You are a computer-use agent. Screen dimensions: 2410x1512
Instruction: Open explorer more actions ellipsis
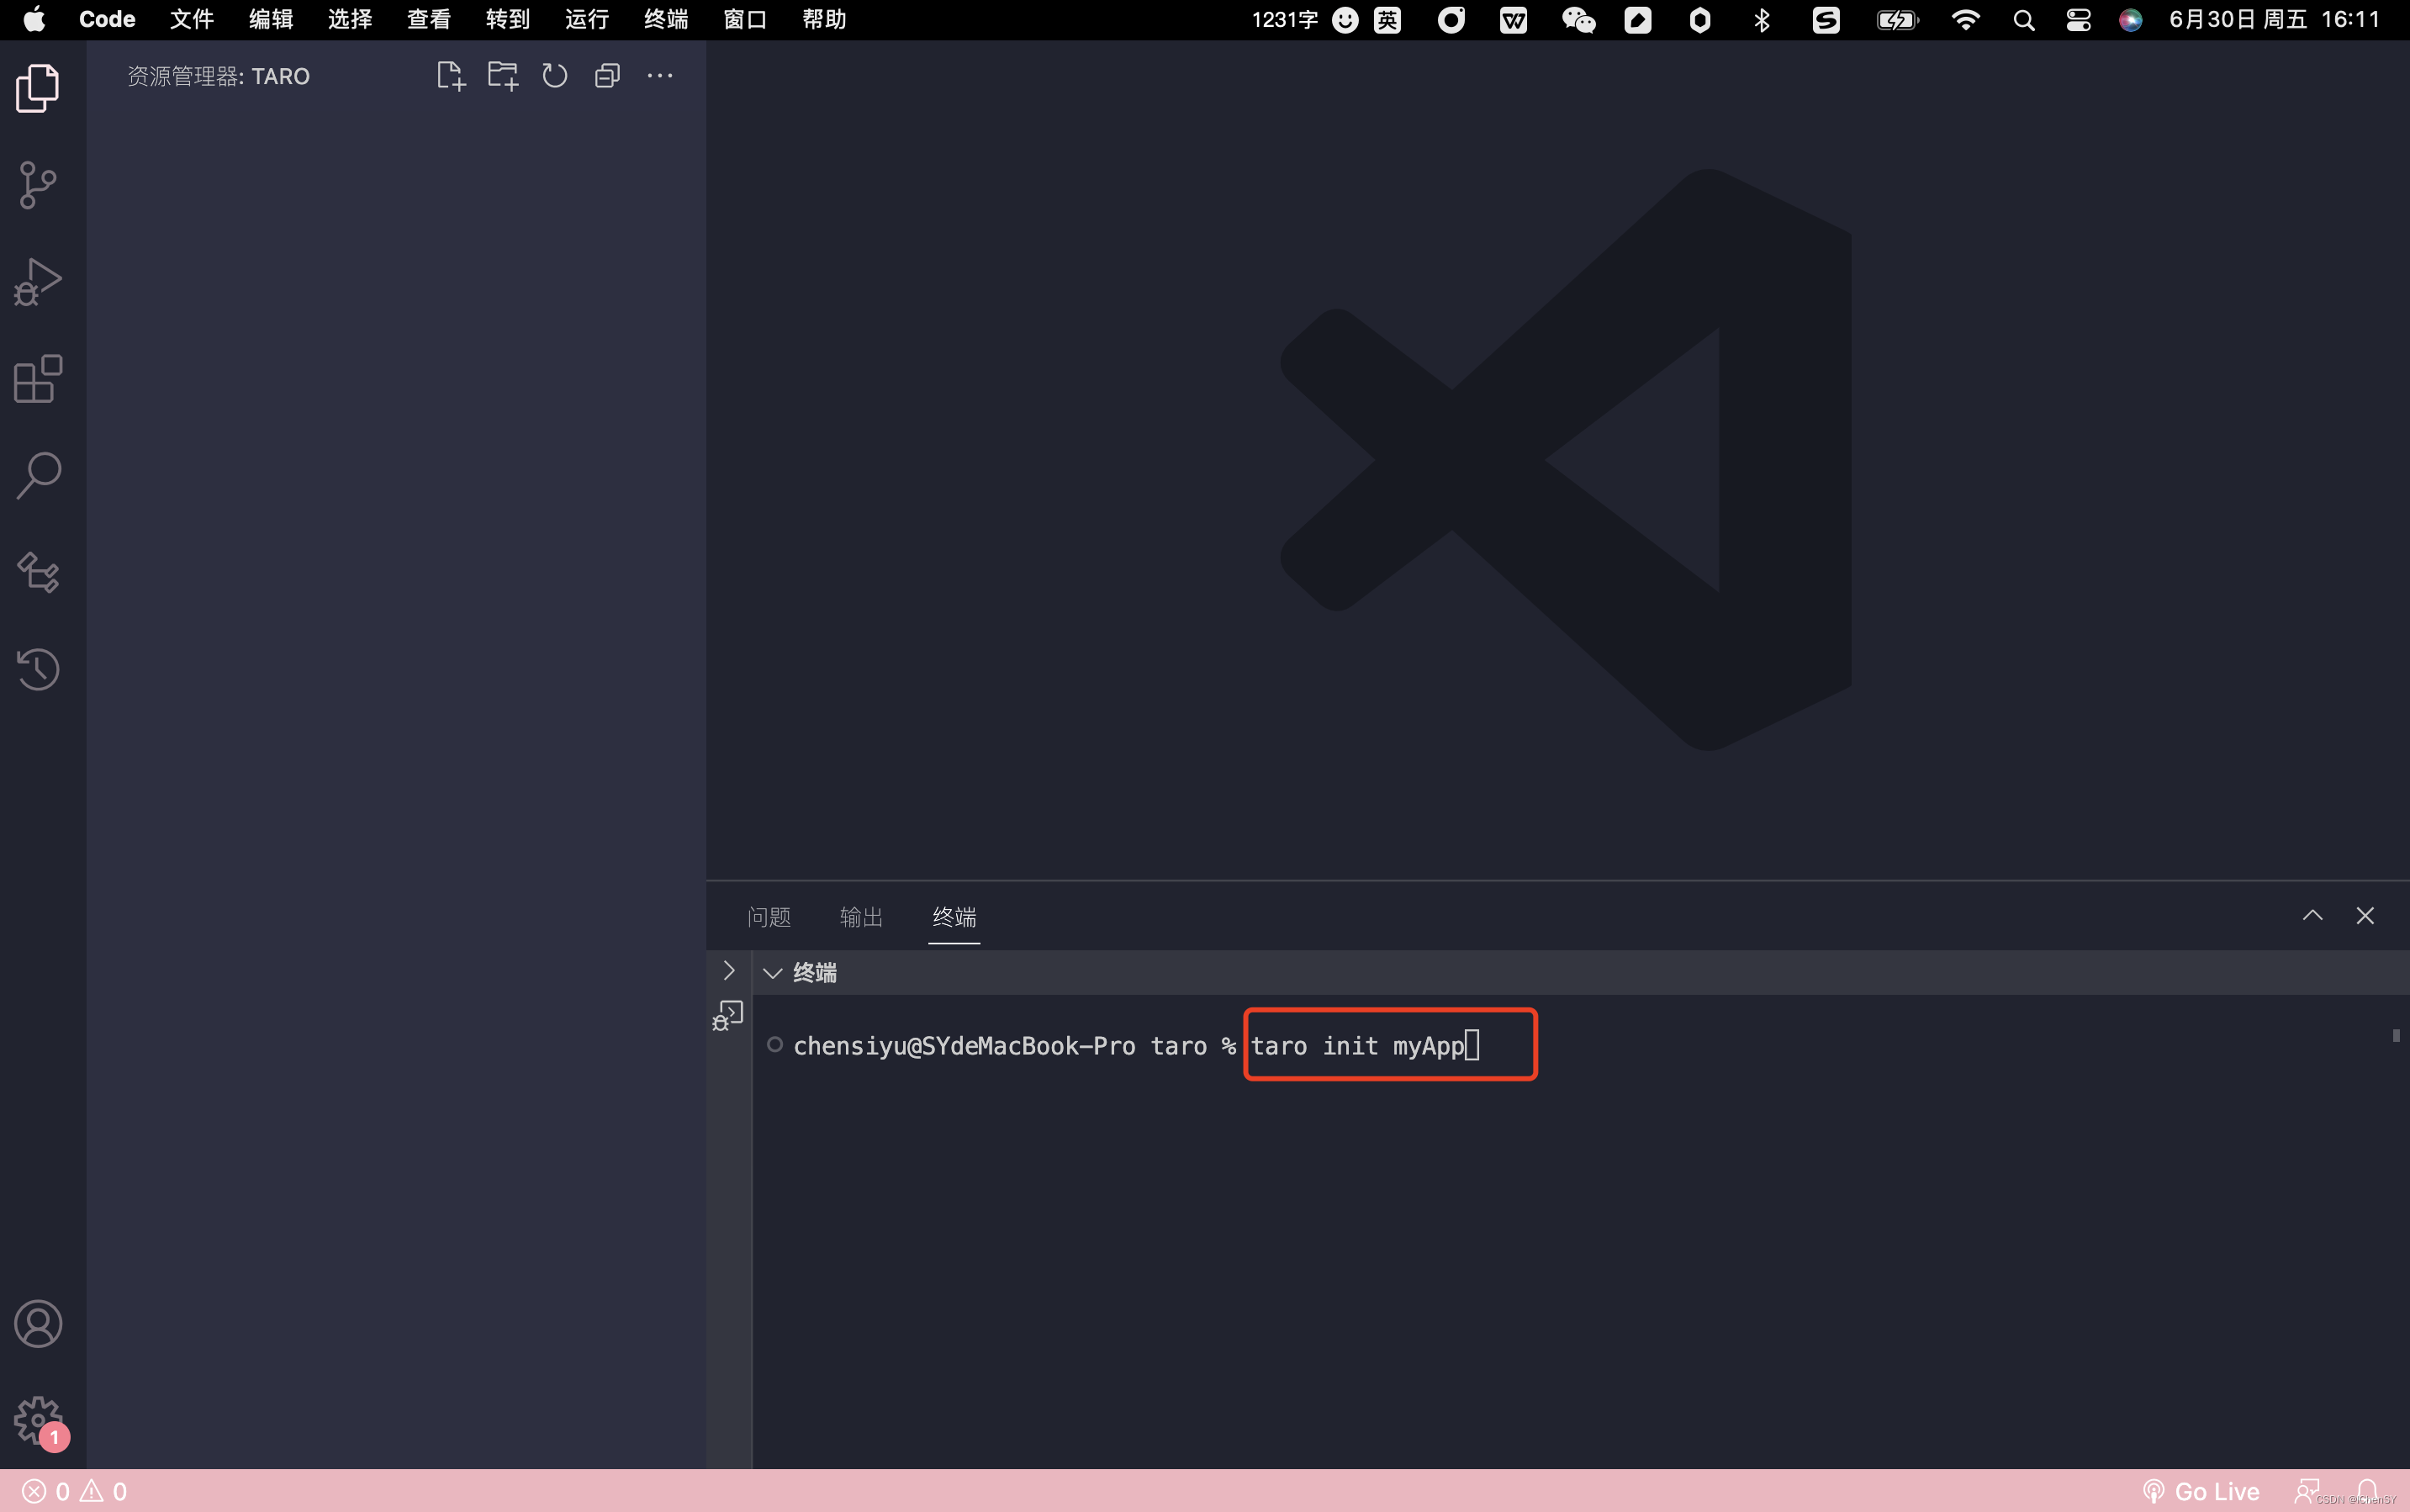pyautogui.click(x=660, y=76)
